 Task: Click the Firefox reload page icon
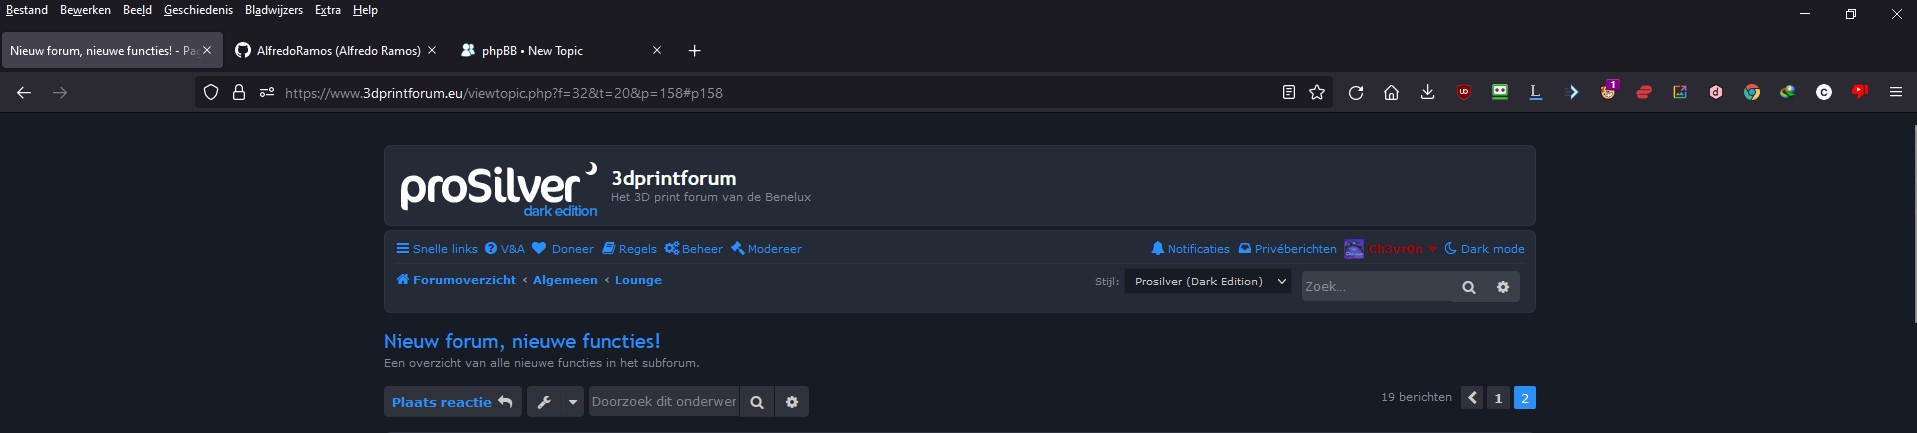[x=1356, y=93]
